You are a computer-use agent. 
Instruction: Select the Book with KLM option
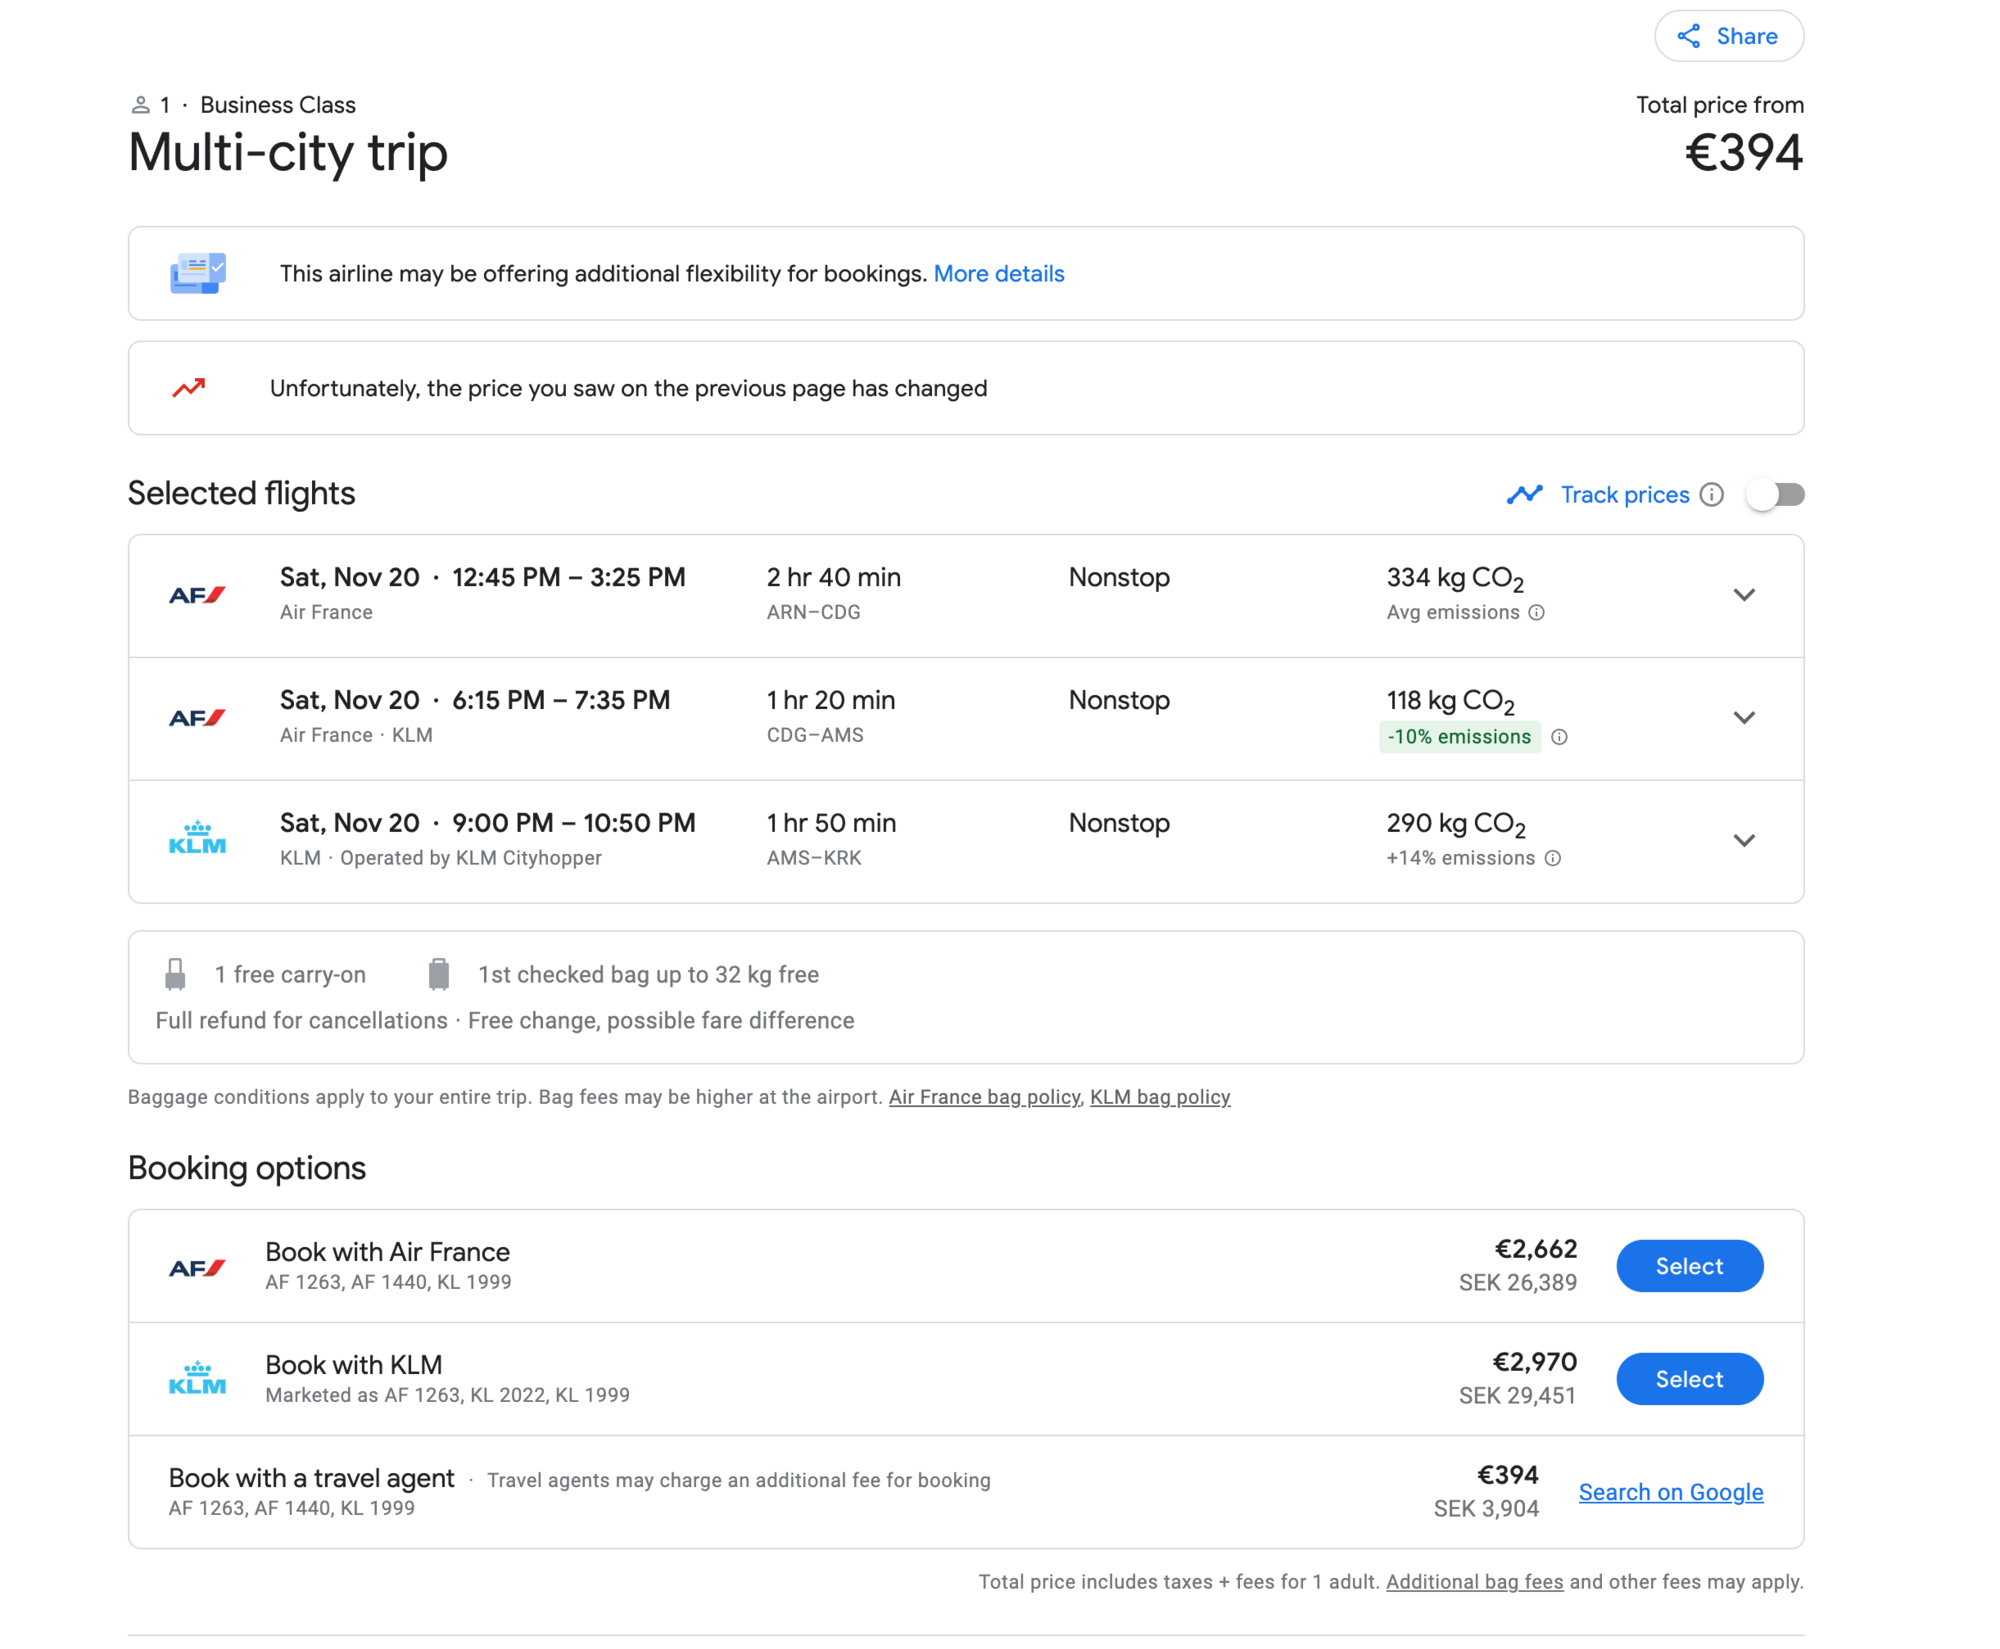tap(1689, 1379)
